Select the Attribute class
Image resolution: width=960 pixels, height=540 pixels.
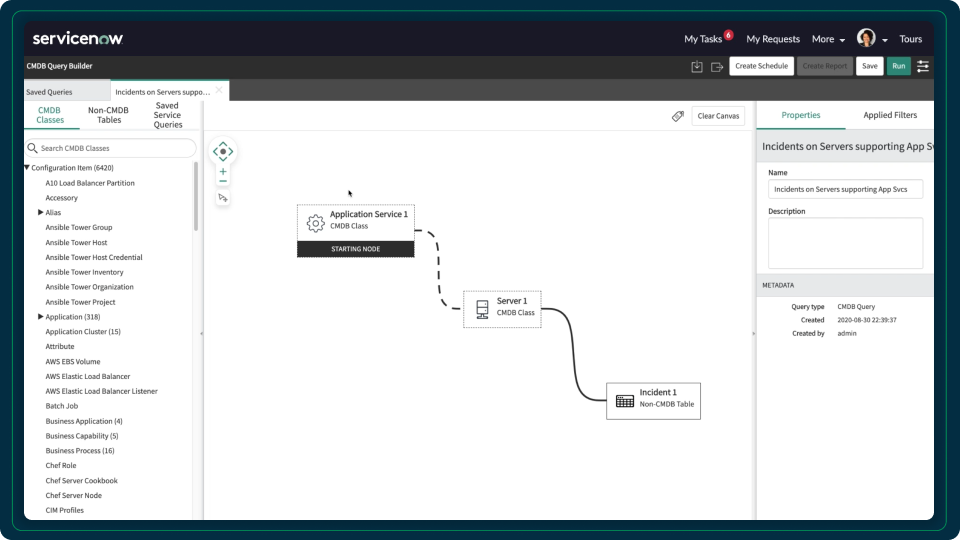click(59, 346)
